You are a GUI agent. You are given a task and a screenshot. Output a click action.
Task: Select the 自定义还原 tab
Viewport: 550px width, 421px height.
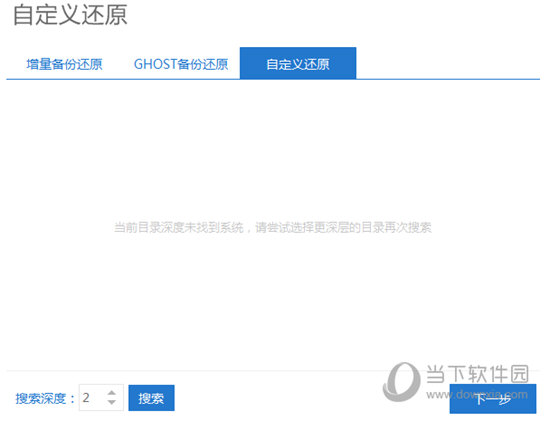click(x=298, y=64)
